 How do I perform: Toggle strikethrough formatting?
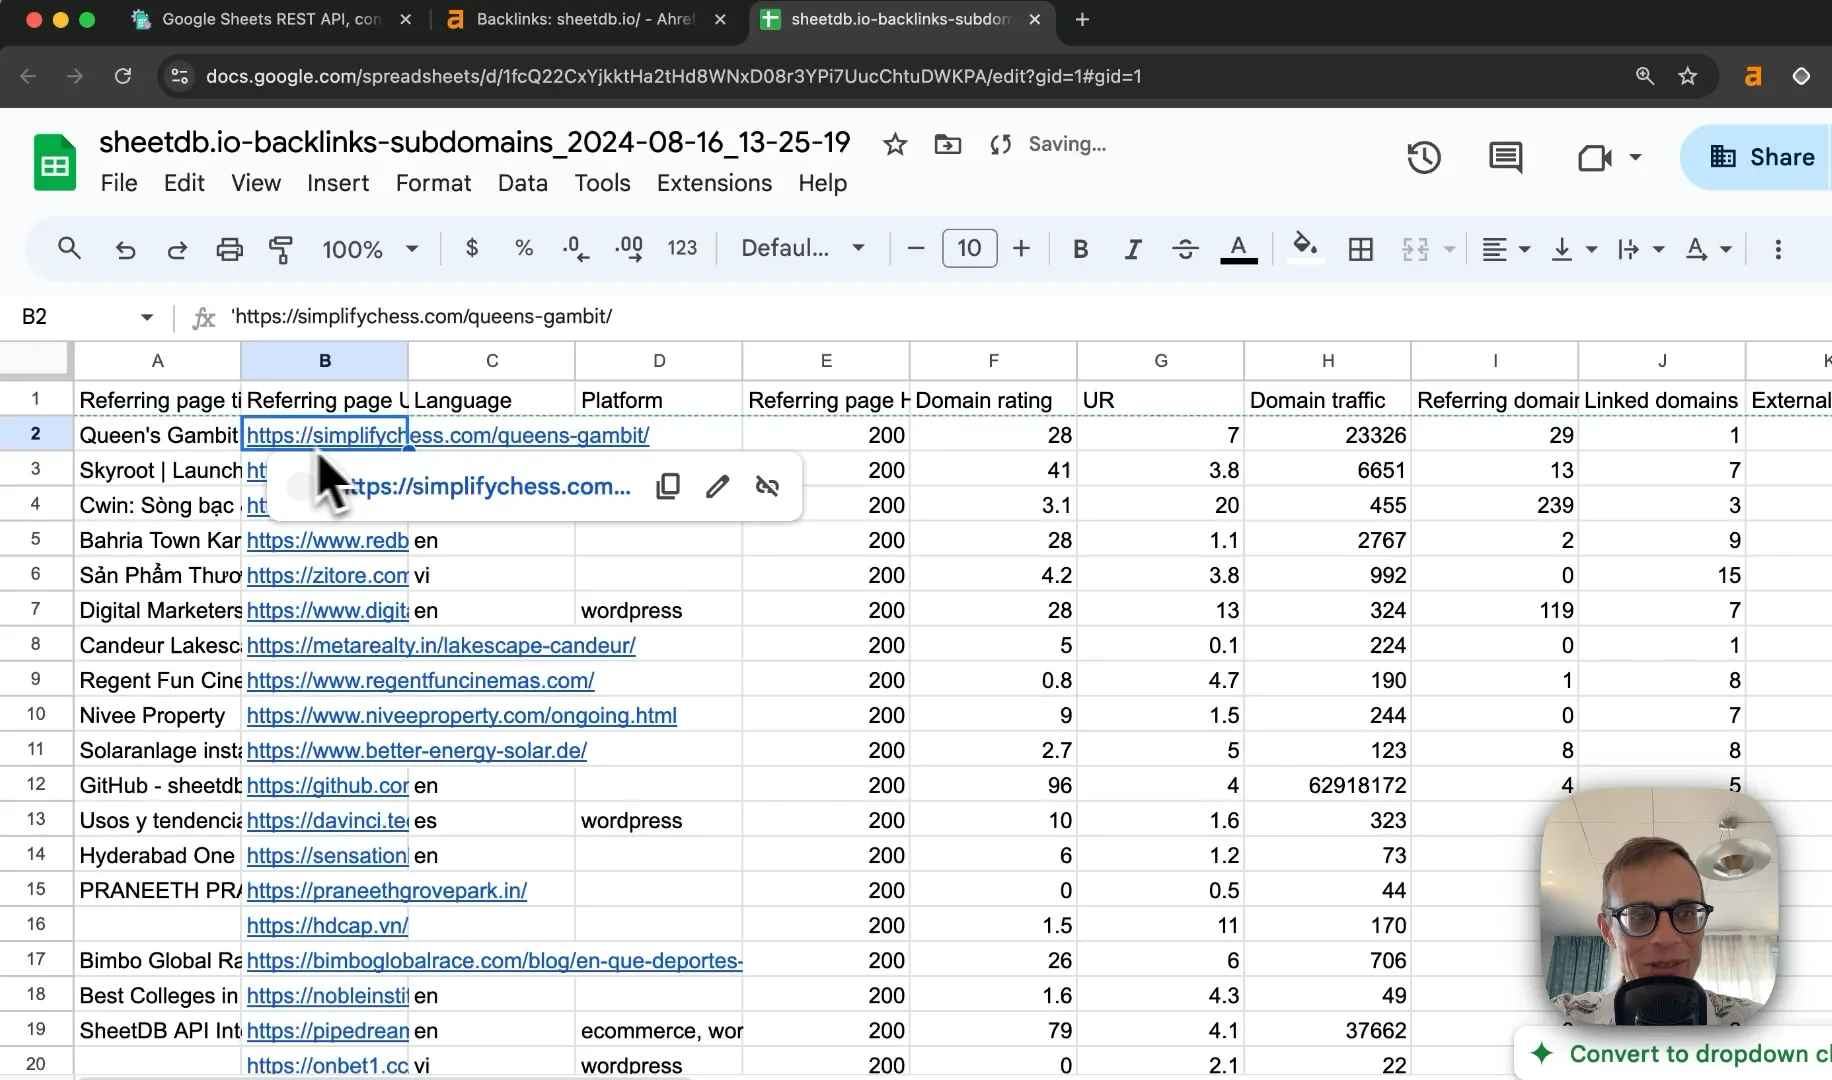(x=1185, y=249)
